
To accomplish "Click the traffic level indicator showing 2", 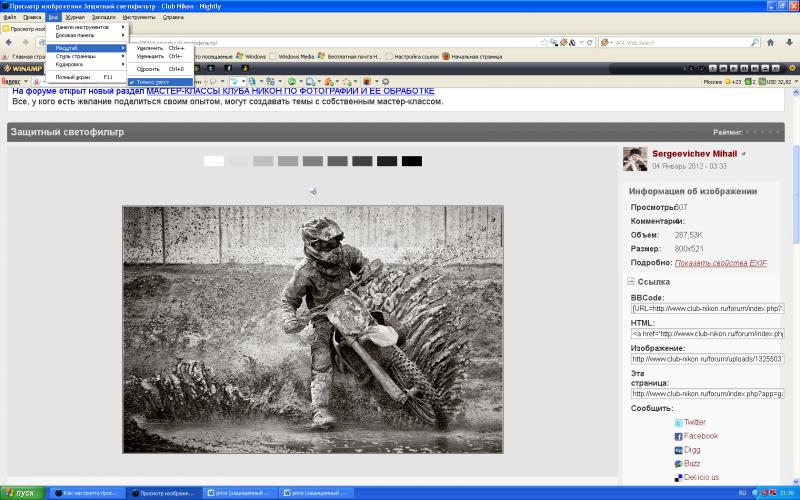I will (750, 82).
